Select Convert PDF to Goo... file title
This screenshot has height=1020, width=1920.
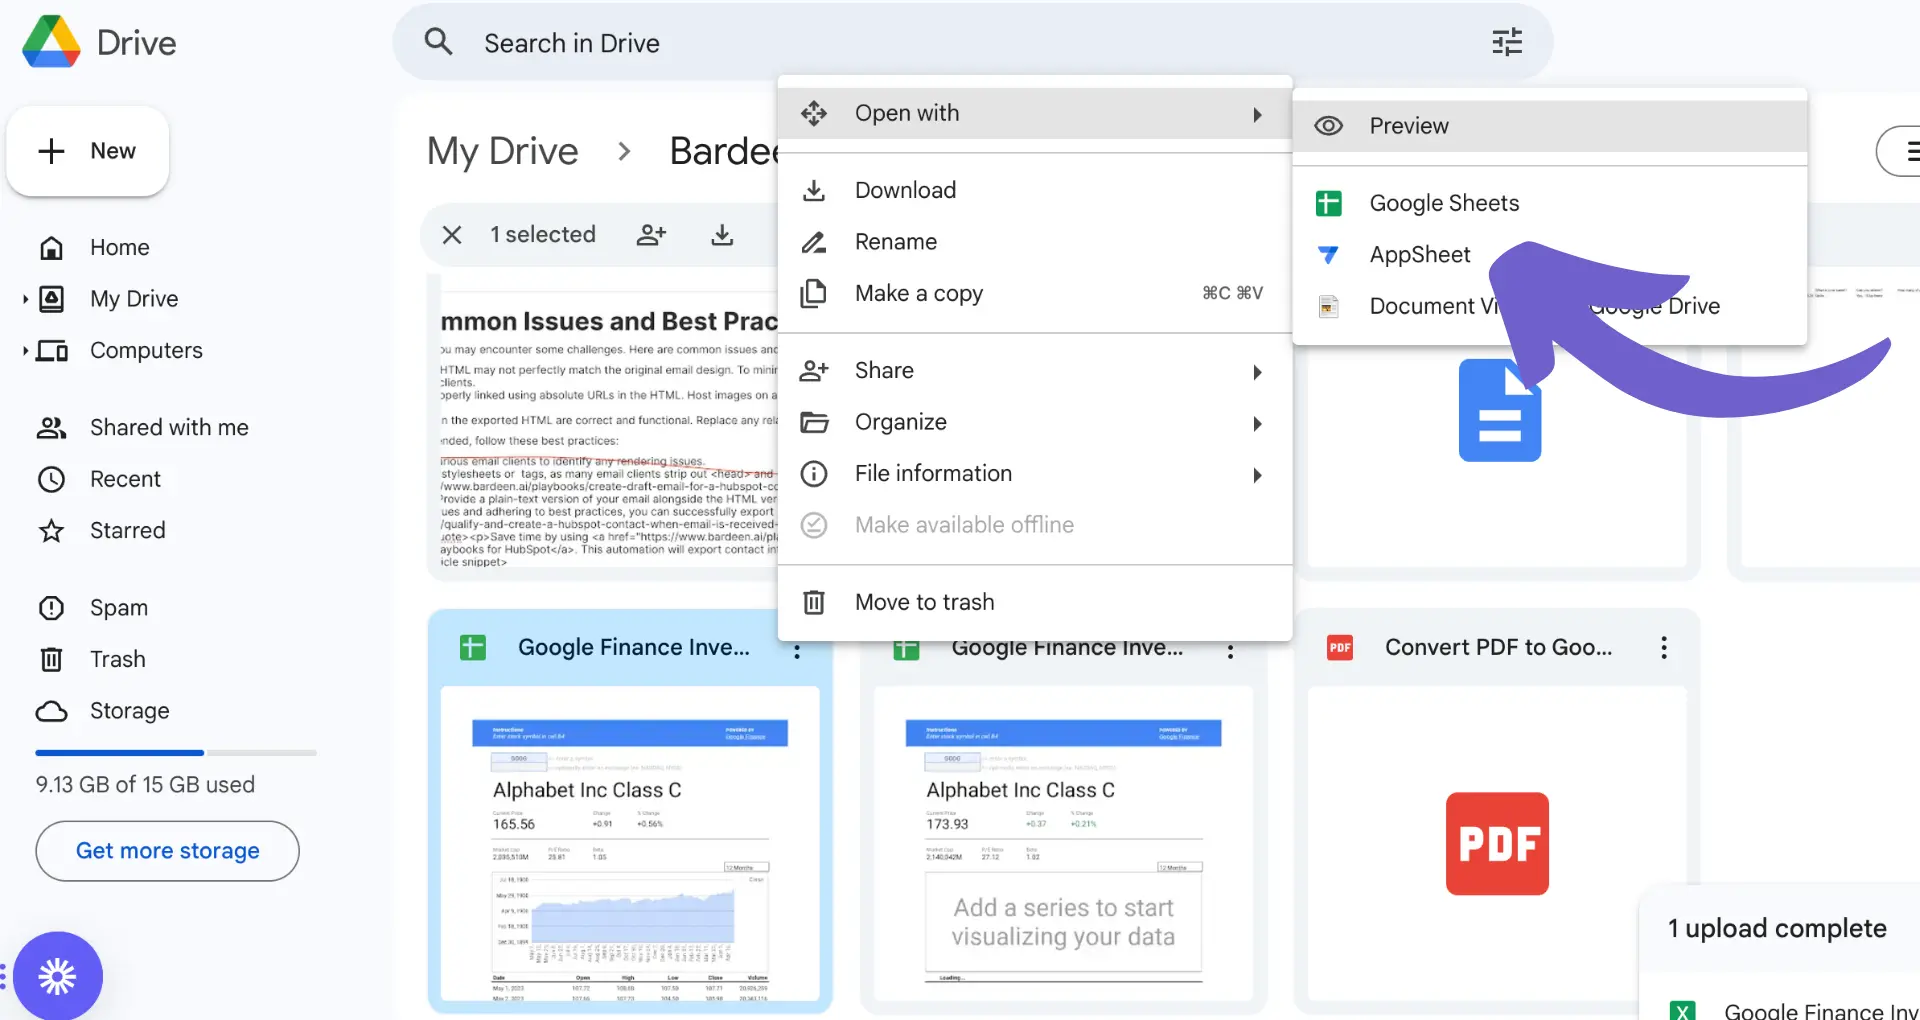click(x=1498, y=648)
